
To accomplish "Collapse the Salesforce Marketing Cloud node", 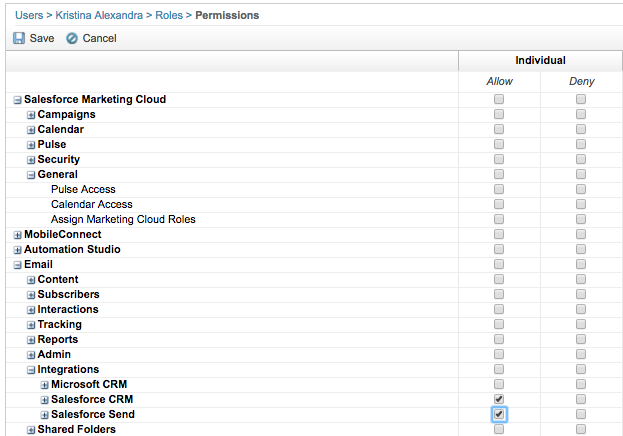I will [x=17, y=100].
